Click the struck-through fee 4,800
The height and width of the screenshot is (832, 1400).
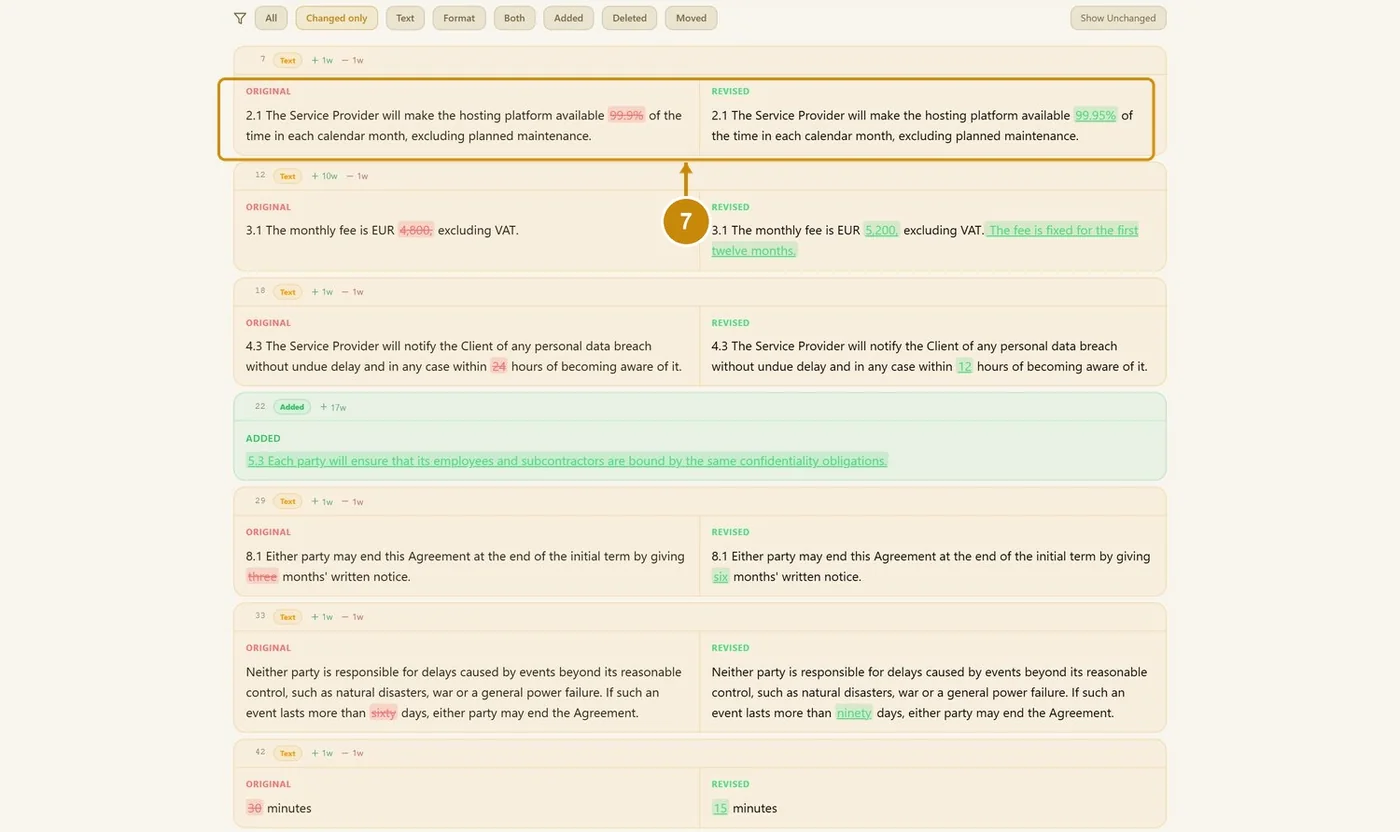(x=416, y=230)
